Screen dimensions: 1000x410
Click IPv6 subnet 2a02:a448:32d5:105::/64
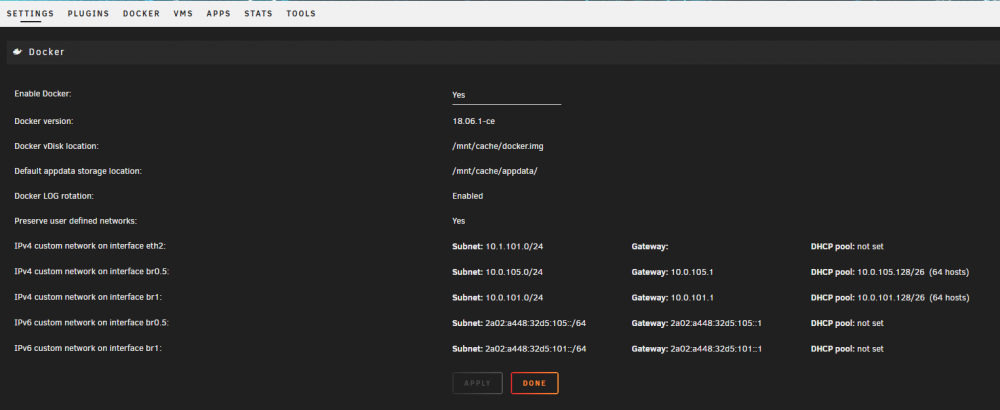[x=536, y=323]
